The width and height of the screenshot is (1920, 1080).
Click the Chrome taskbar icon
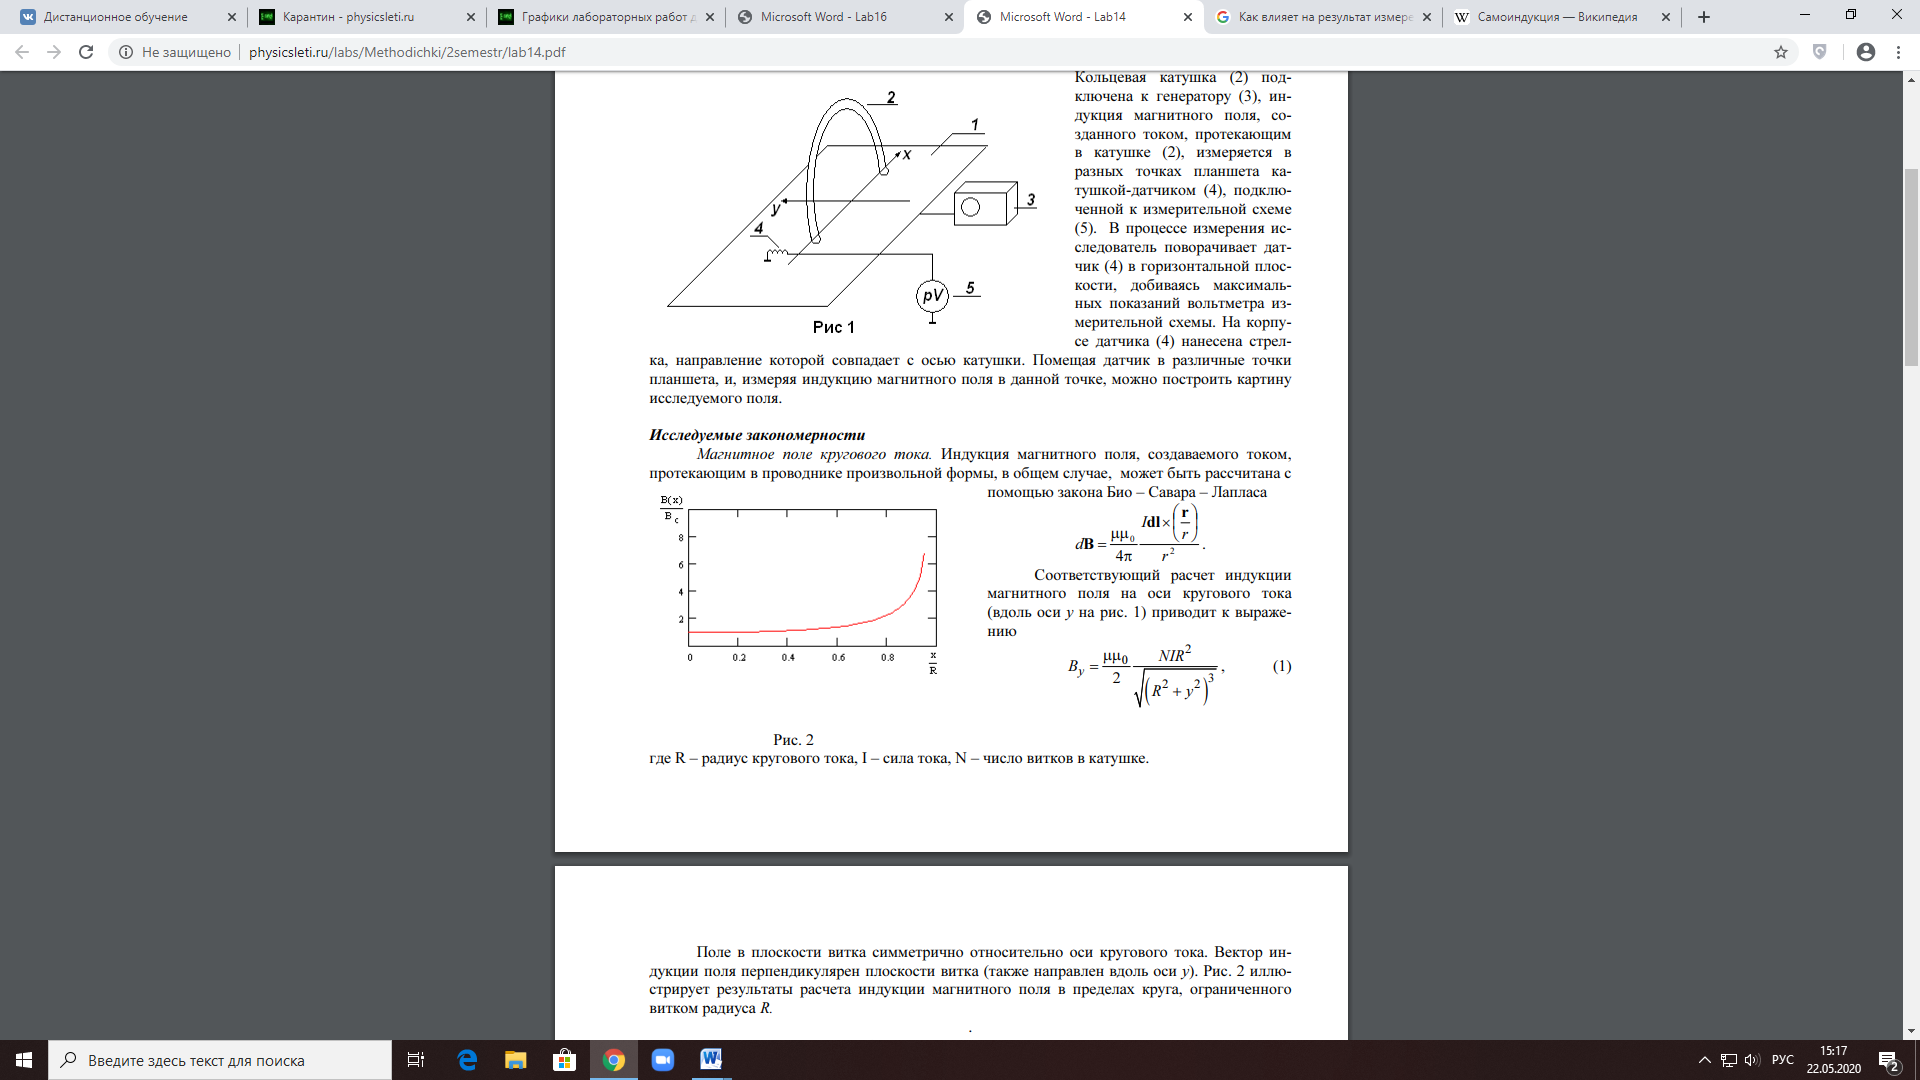614,1060
